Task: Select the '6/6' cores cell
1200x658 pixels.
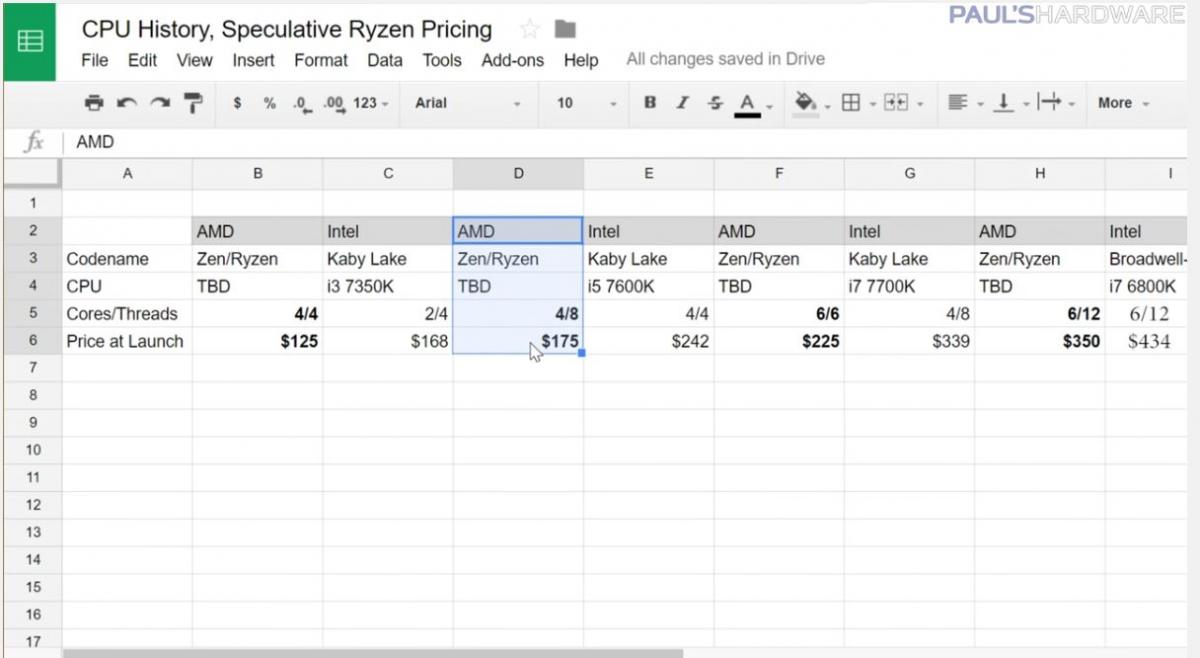Action: pyautogui.click(x=779, y=314)
